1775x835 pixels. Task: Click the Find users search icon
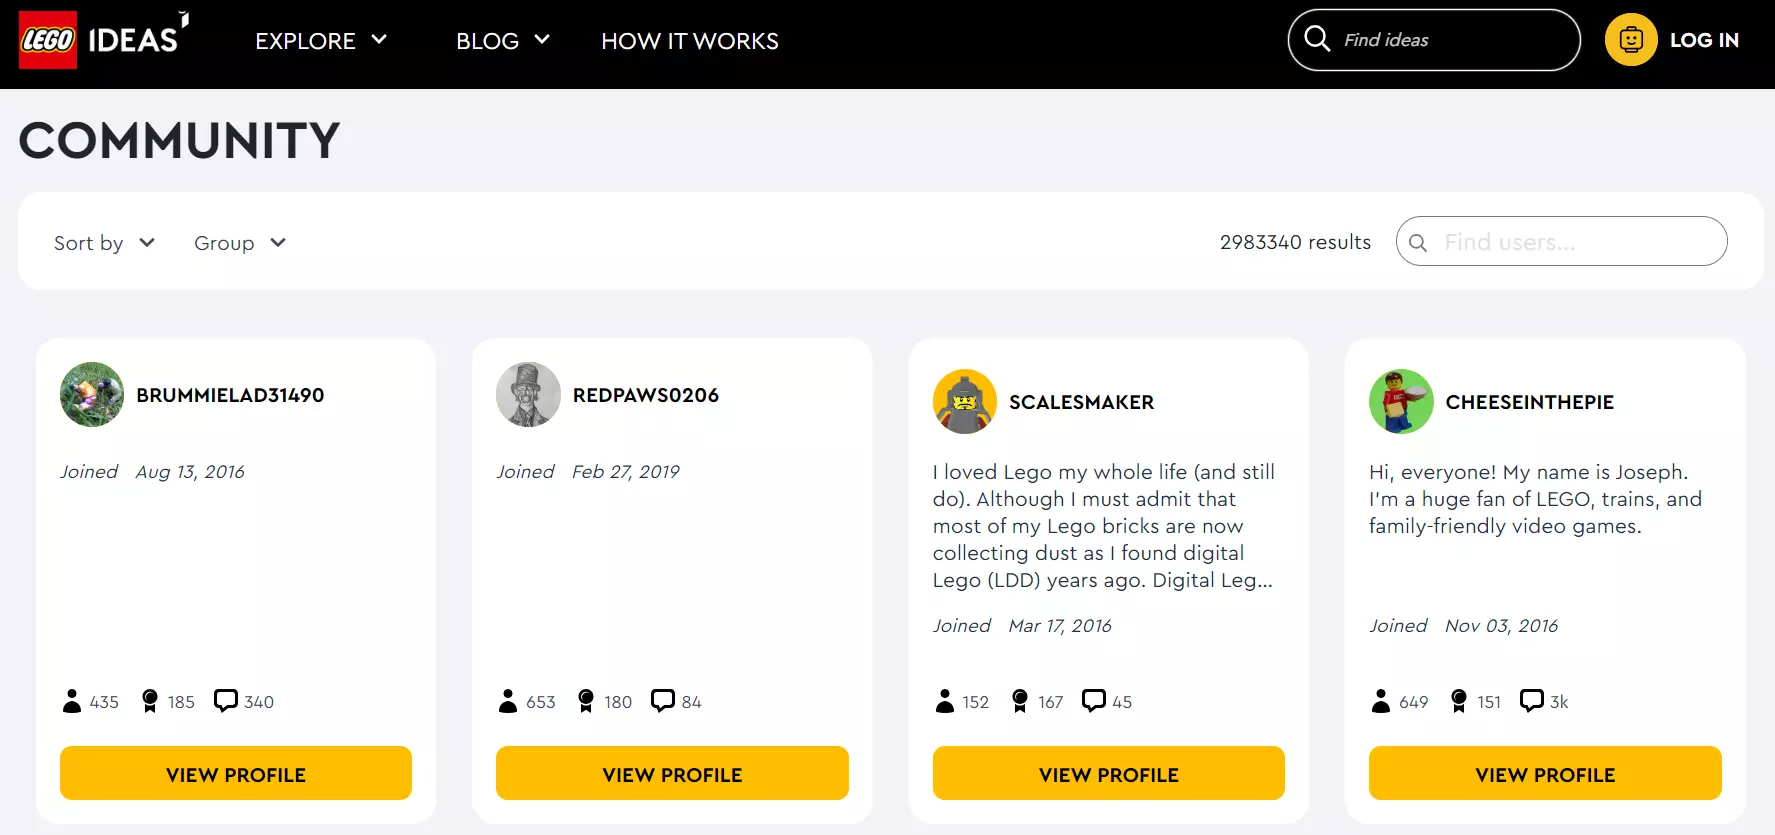1418,242
